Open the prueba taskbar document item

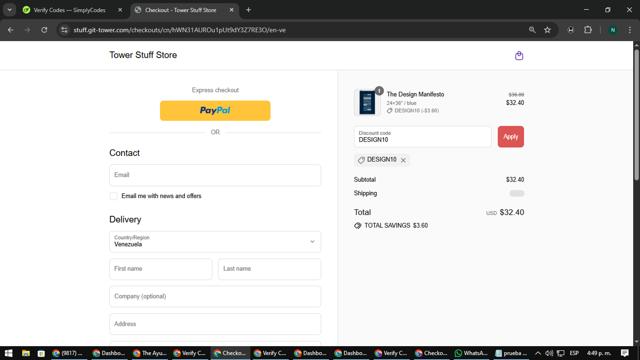(x=511, y=353)
